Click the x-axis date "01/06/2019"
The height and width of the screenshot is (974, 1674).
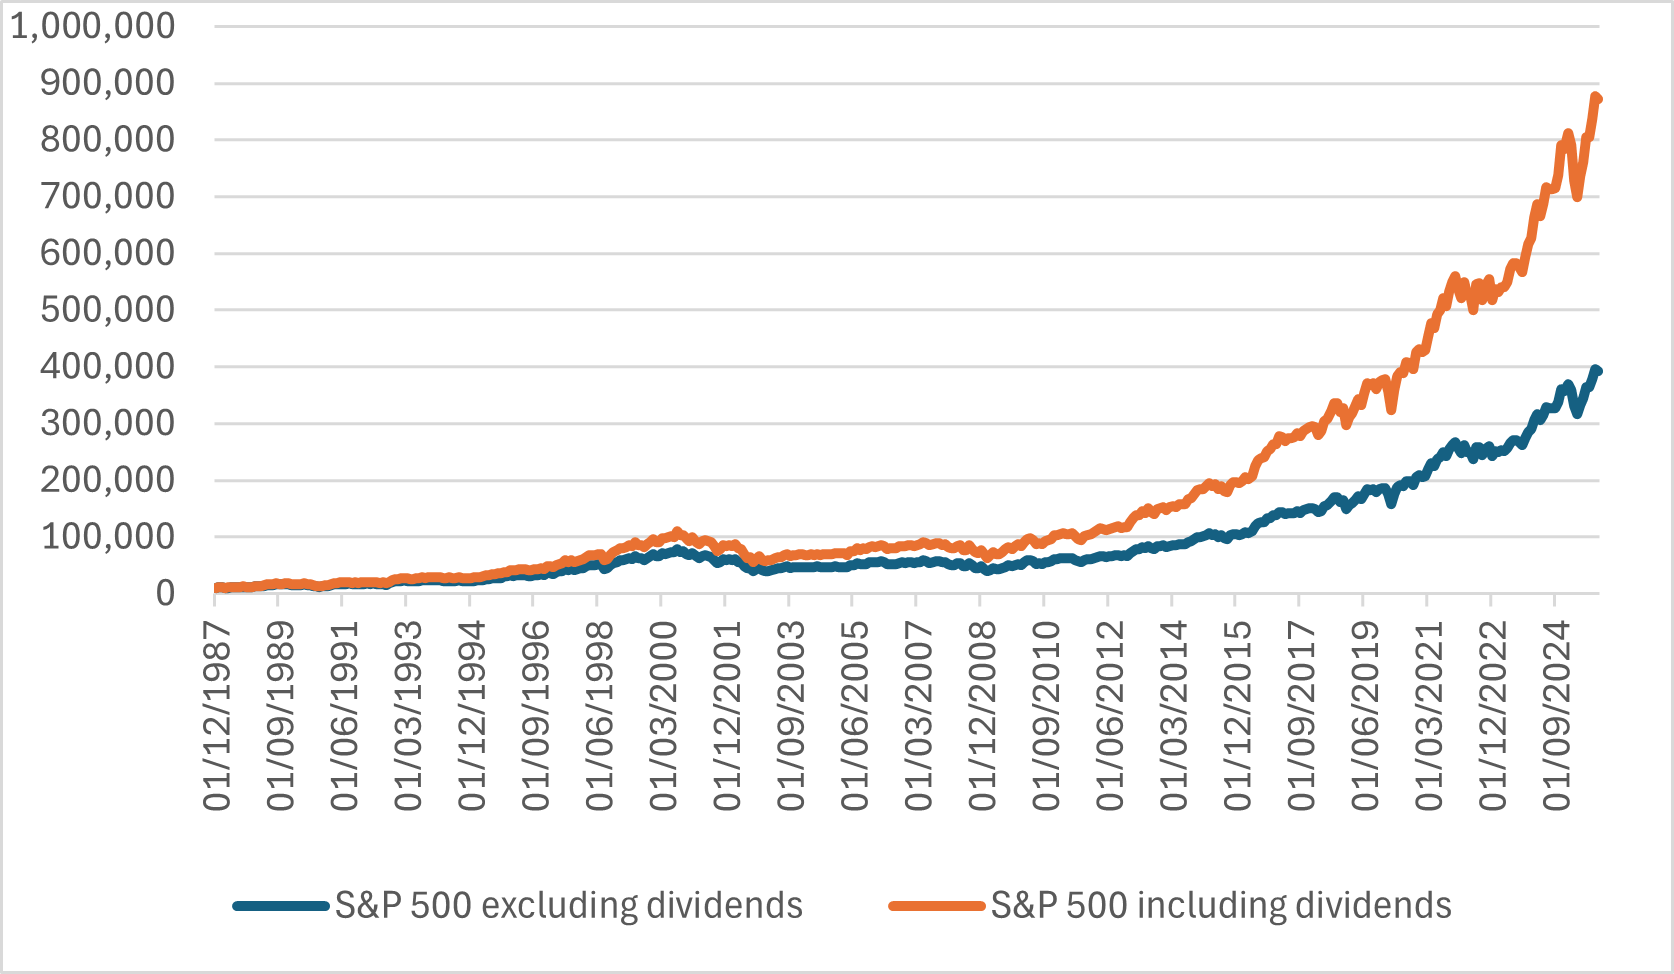(x=1365, y=716)
